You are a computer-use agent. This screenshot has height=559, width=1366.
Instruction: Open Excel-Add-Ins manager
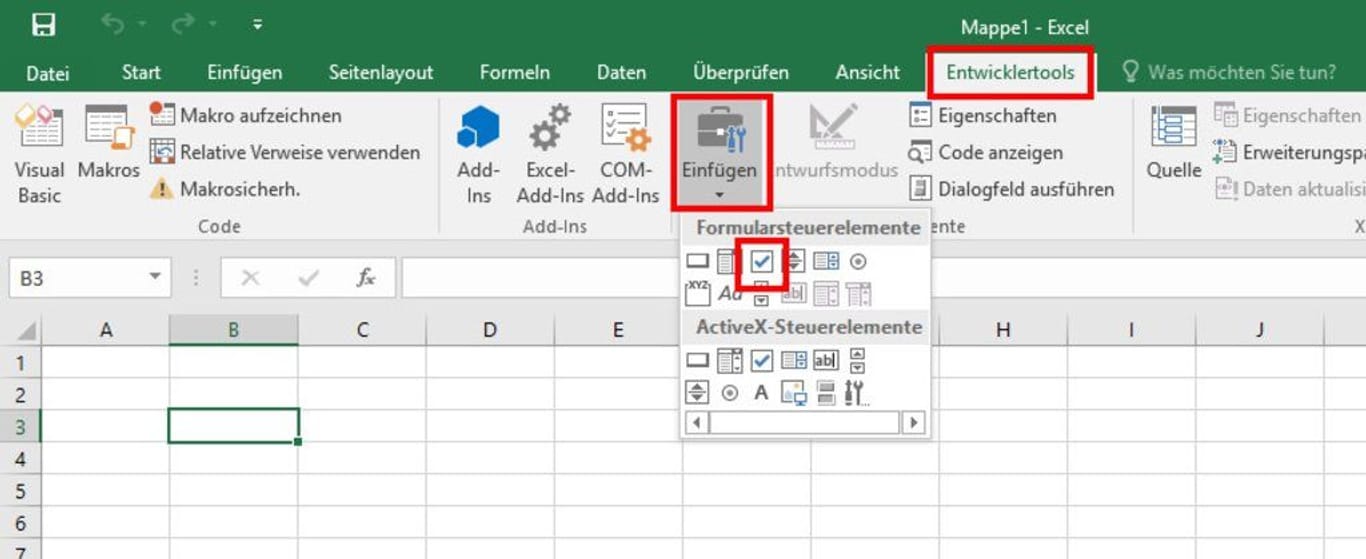(x=549, y=153)
